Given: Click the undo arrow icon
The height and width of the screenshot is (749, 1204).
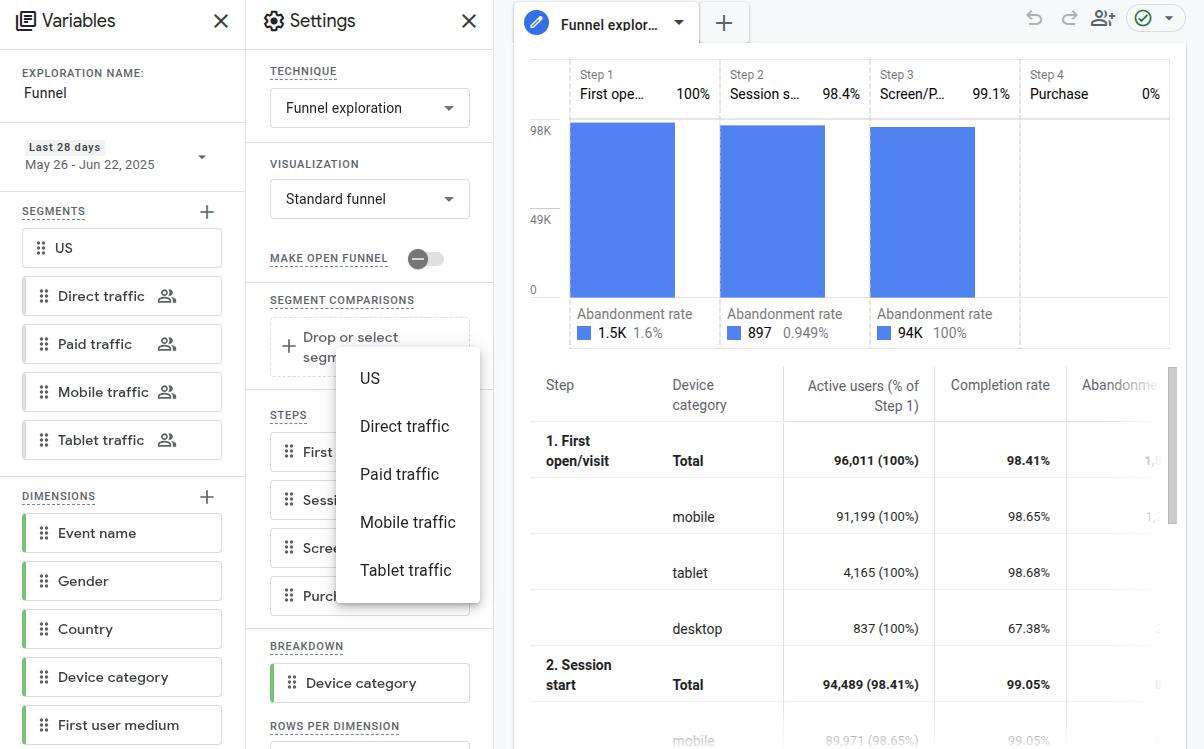Looking at the screenshot, I should 1035,18.
